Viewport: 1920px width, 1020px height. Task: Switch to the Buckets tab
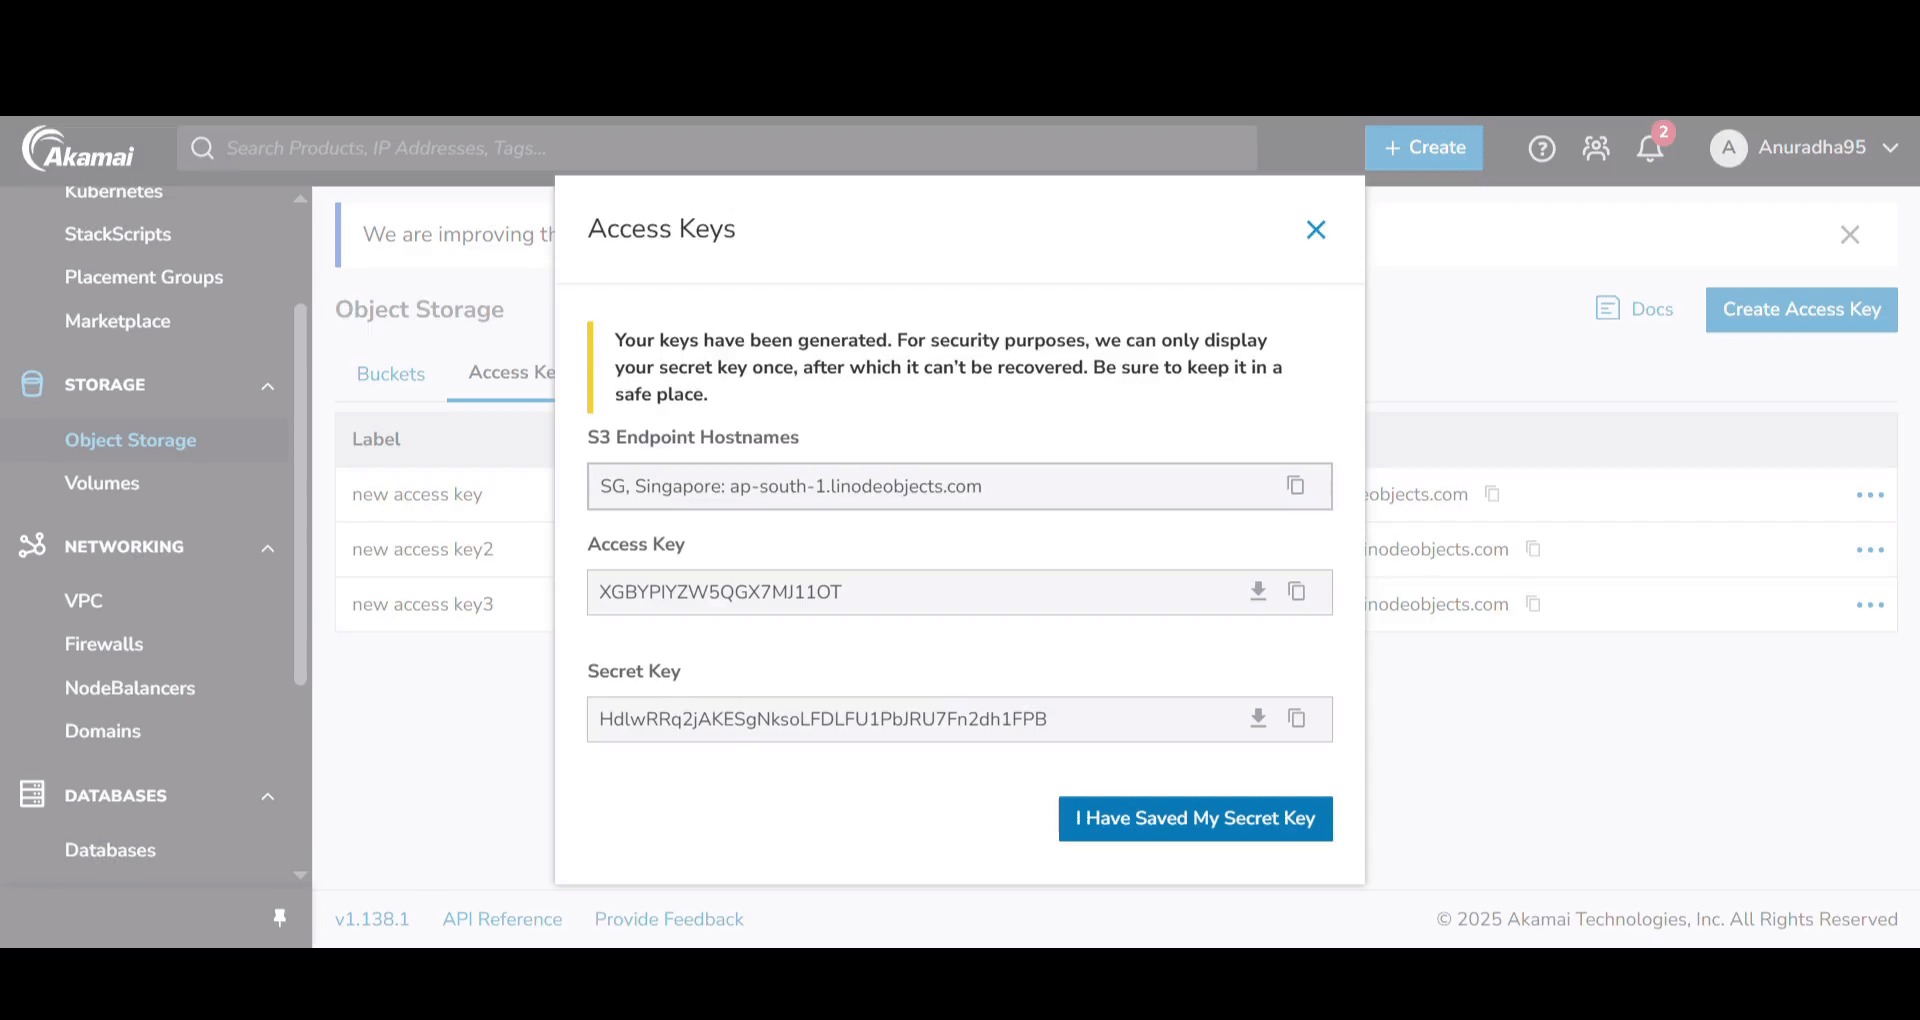(x=391, y=374)
